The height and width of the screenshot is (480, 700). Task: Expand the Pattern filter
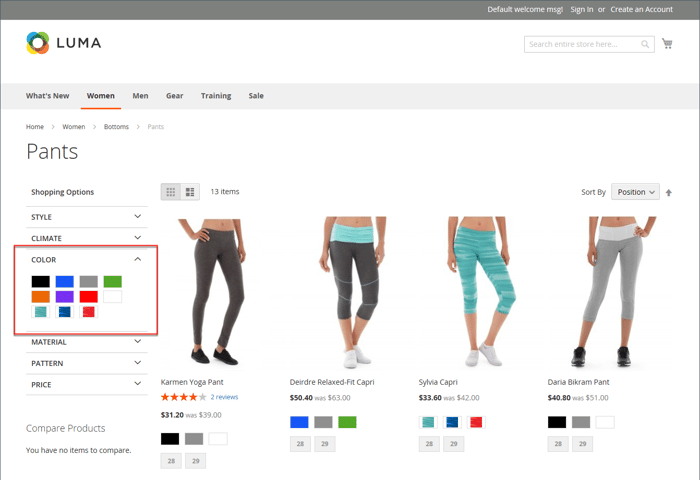(87, 363)
